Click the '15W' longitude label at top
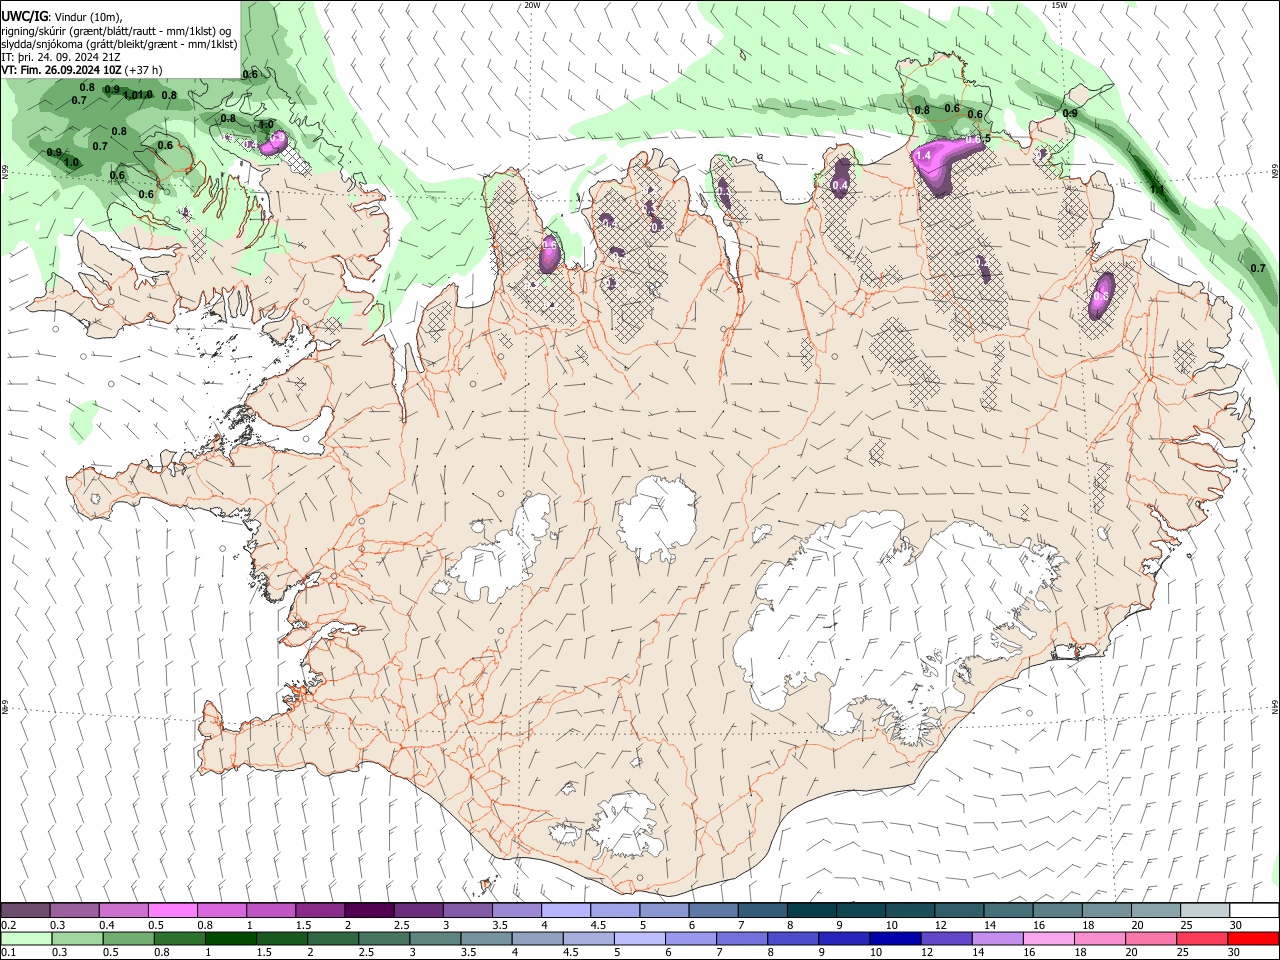Screen dimensions: 1280x960 (x=1059, y=5)
